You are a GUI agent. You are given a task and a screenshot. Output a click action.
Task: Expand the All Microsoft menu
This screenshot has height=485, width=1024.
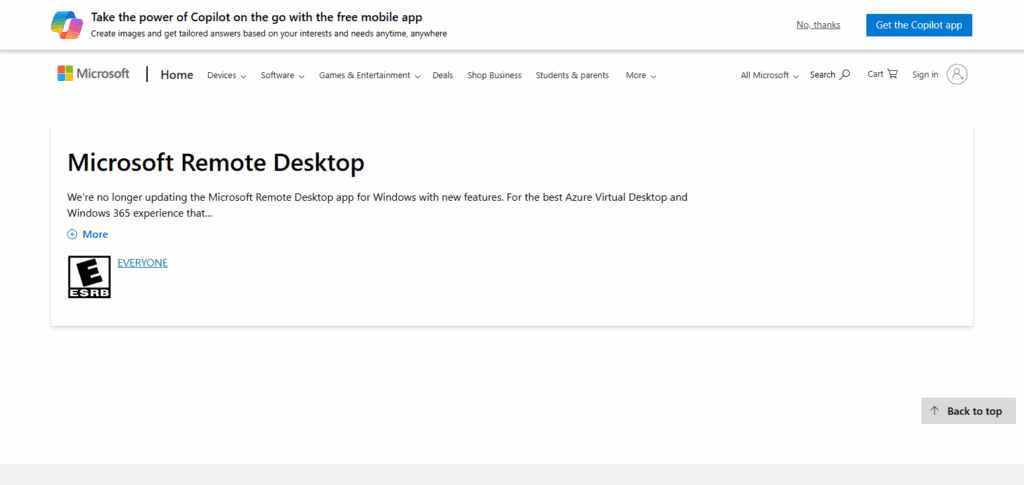pos(770,75)
